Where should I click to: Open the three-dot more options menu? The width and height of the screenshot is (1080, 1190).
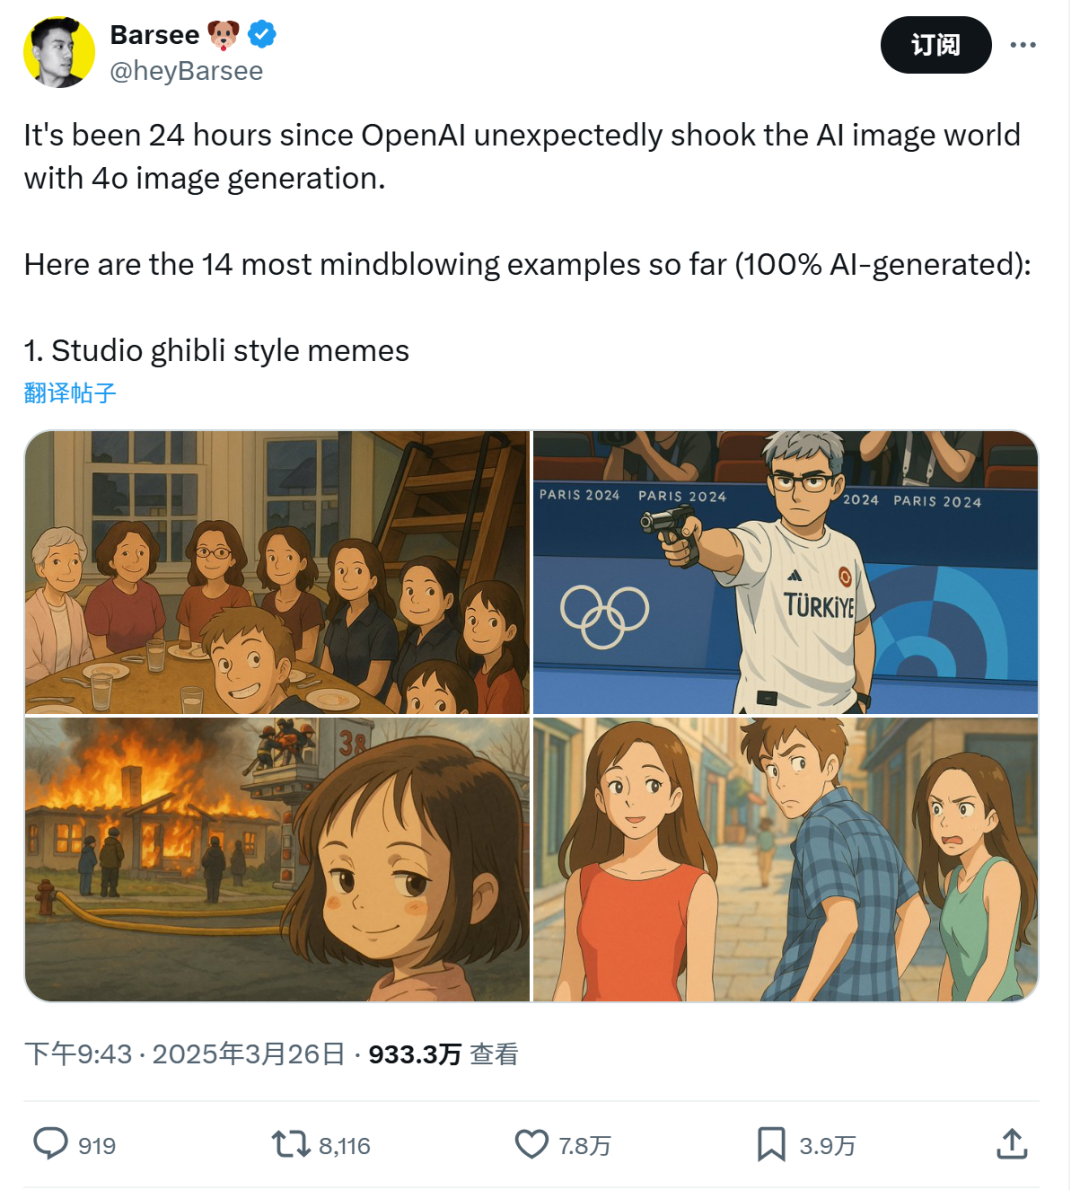(x=1022, y=45)
